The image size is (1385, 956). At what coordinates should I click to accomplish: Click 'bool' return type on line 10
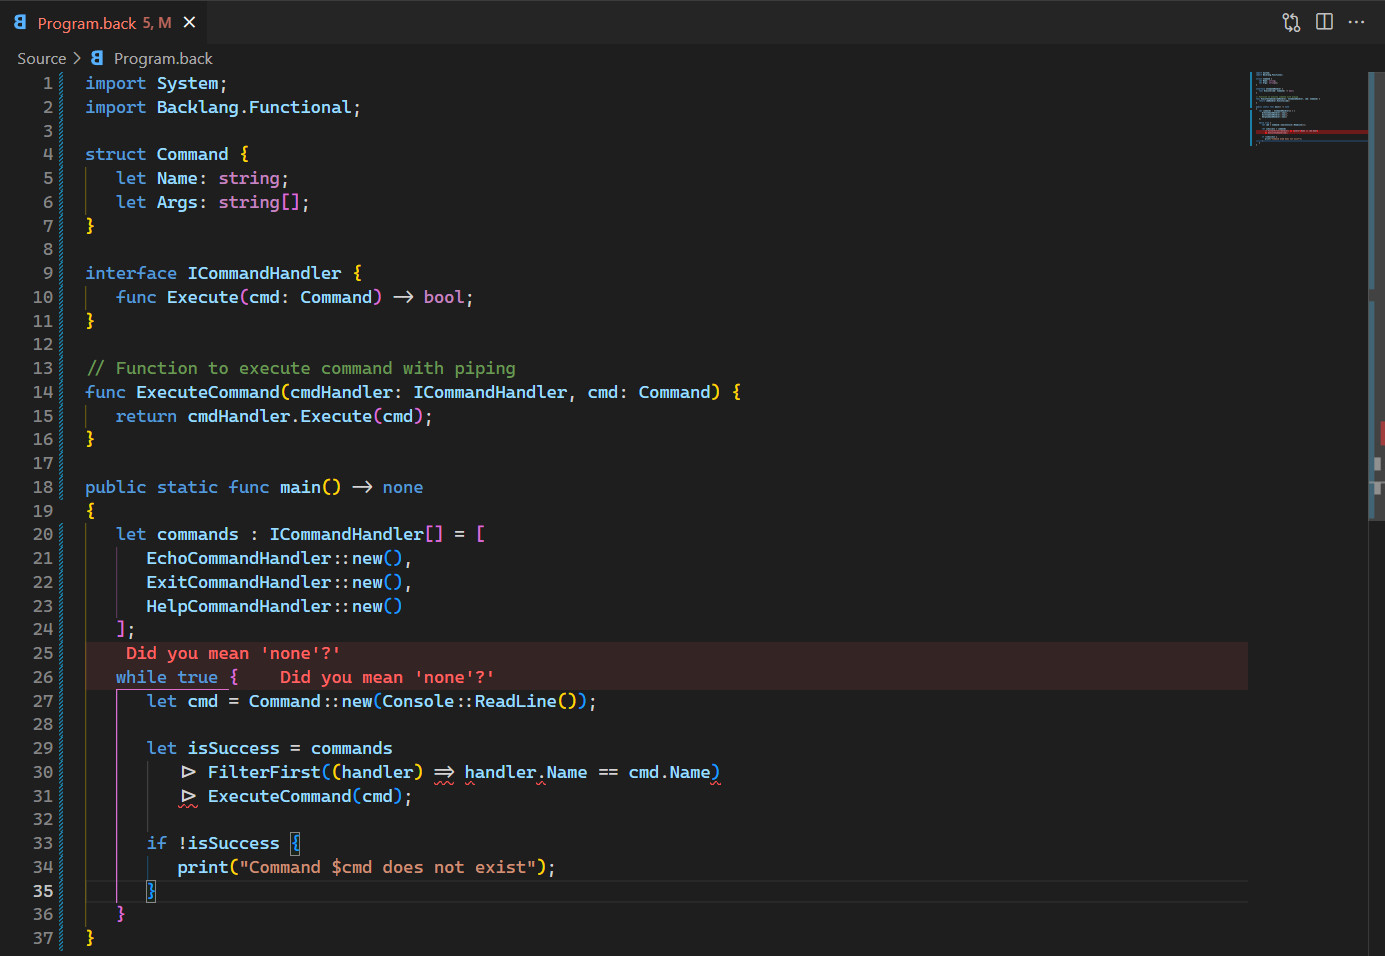pos(444,297)
